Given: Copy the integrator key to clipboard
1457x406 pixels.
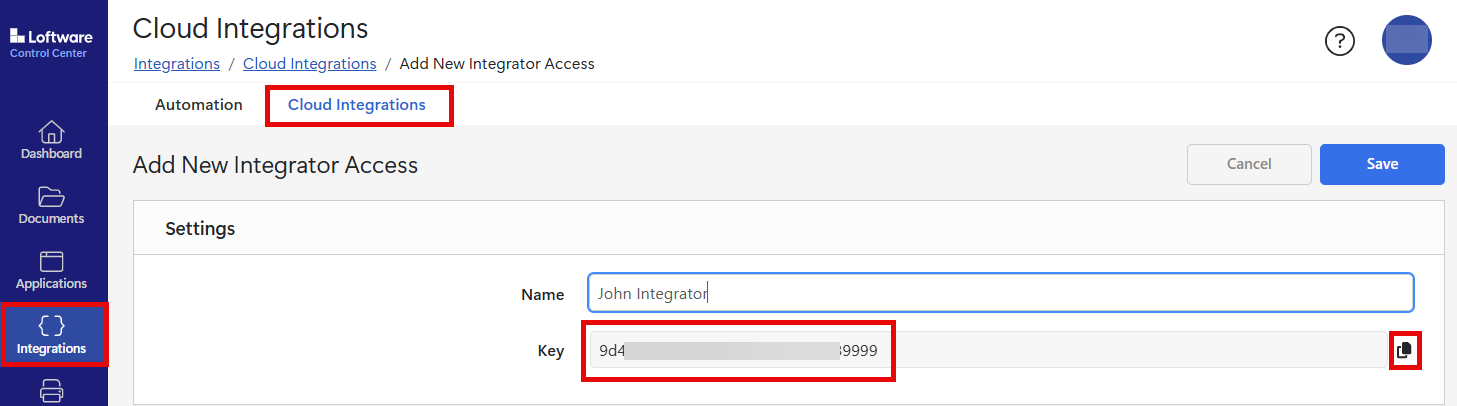Looking at the screenshot, I should [1404, 350].
